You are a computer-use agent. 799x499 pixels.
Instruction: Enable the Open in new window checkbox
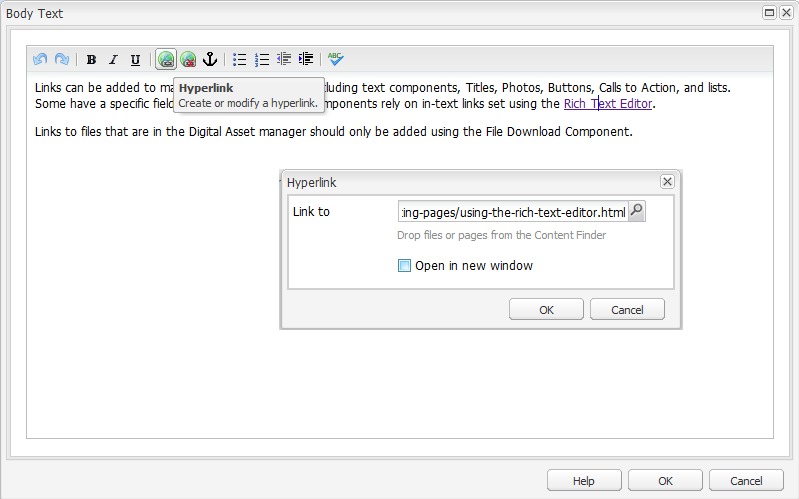click(405, 266)
